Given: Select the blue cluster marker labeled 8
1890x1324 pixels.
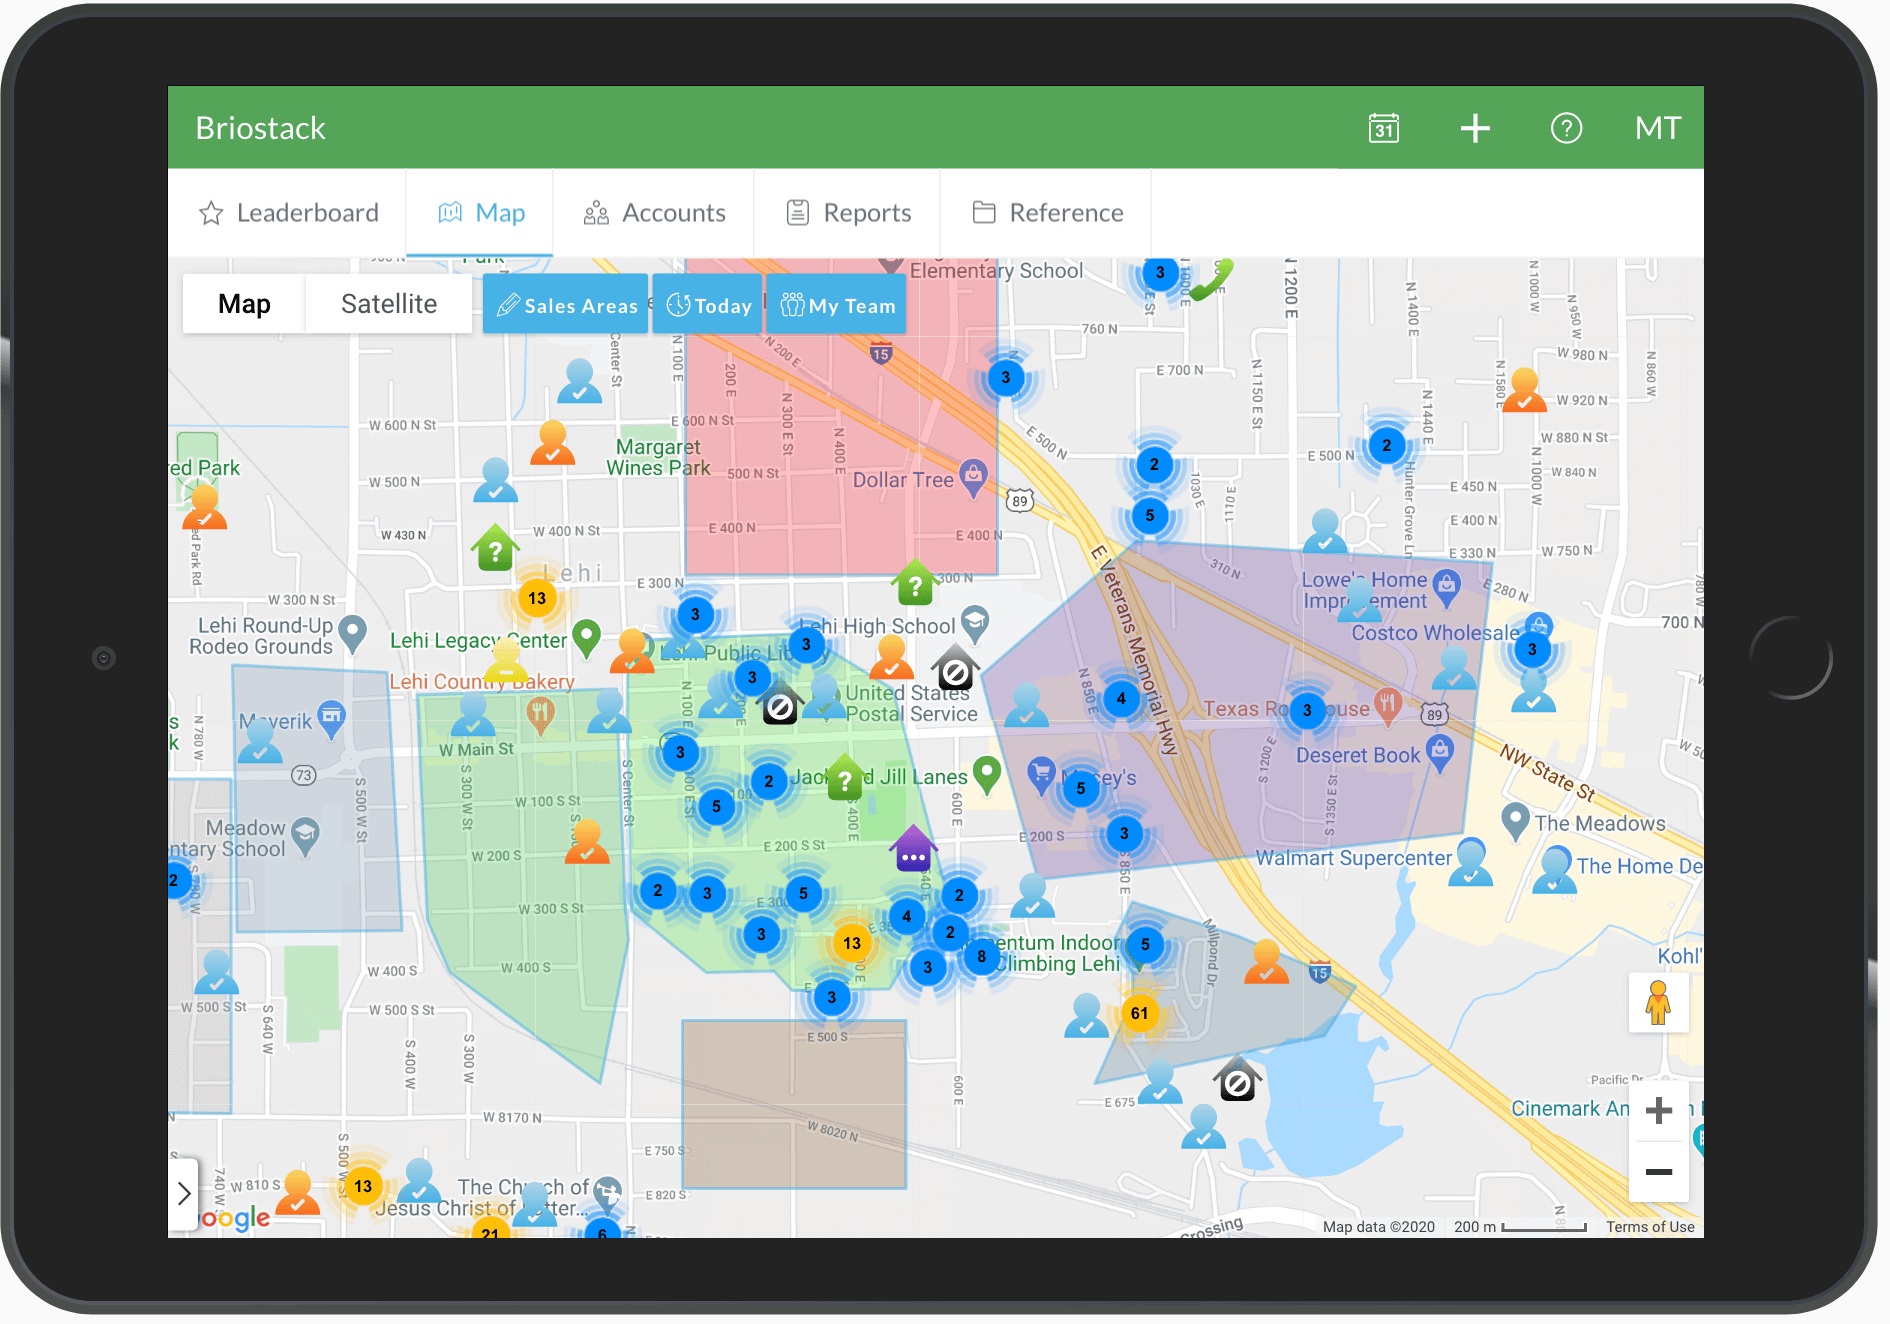Looking at the screenshot, I should [981, 957].
